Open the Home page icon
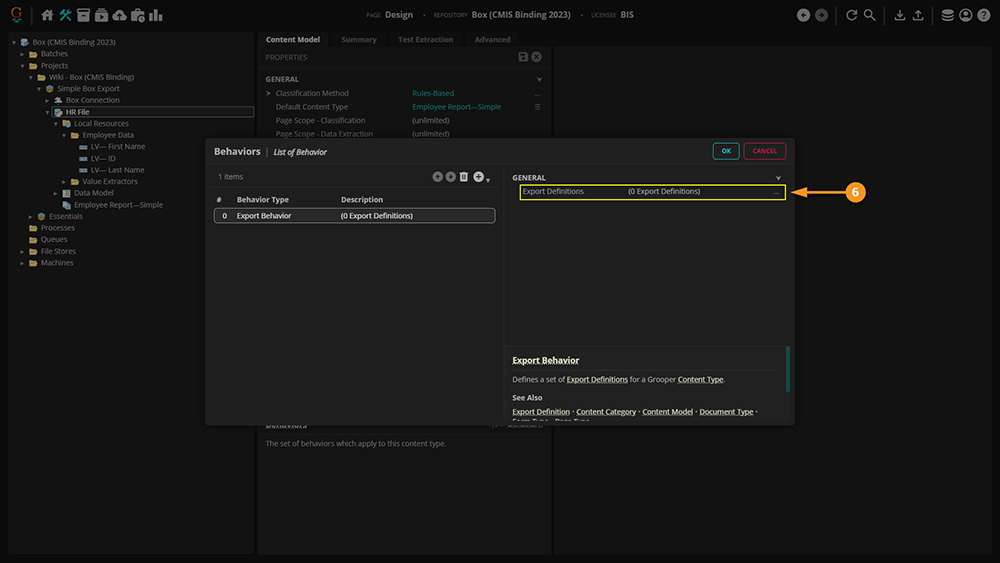1000x563 pixels. coord(47,15)
